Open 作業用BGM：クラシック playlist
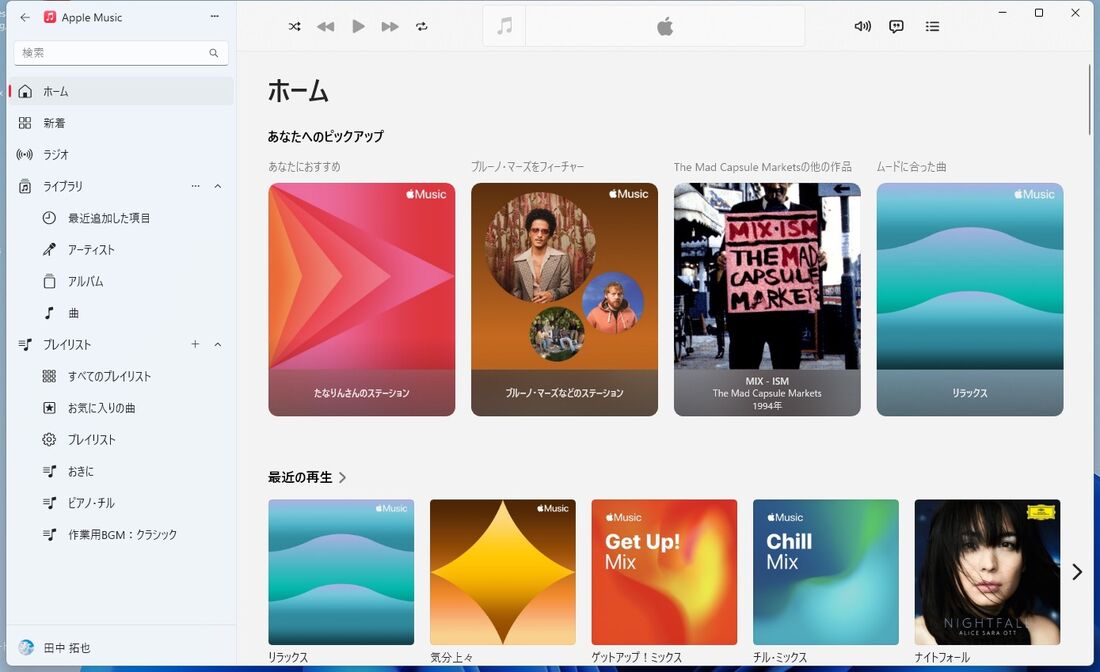 pyautogui.click(x=121, y=535)
